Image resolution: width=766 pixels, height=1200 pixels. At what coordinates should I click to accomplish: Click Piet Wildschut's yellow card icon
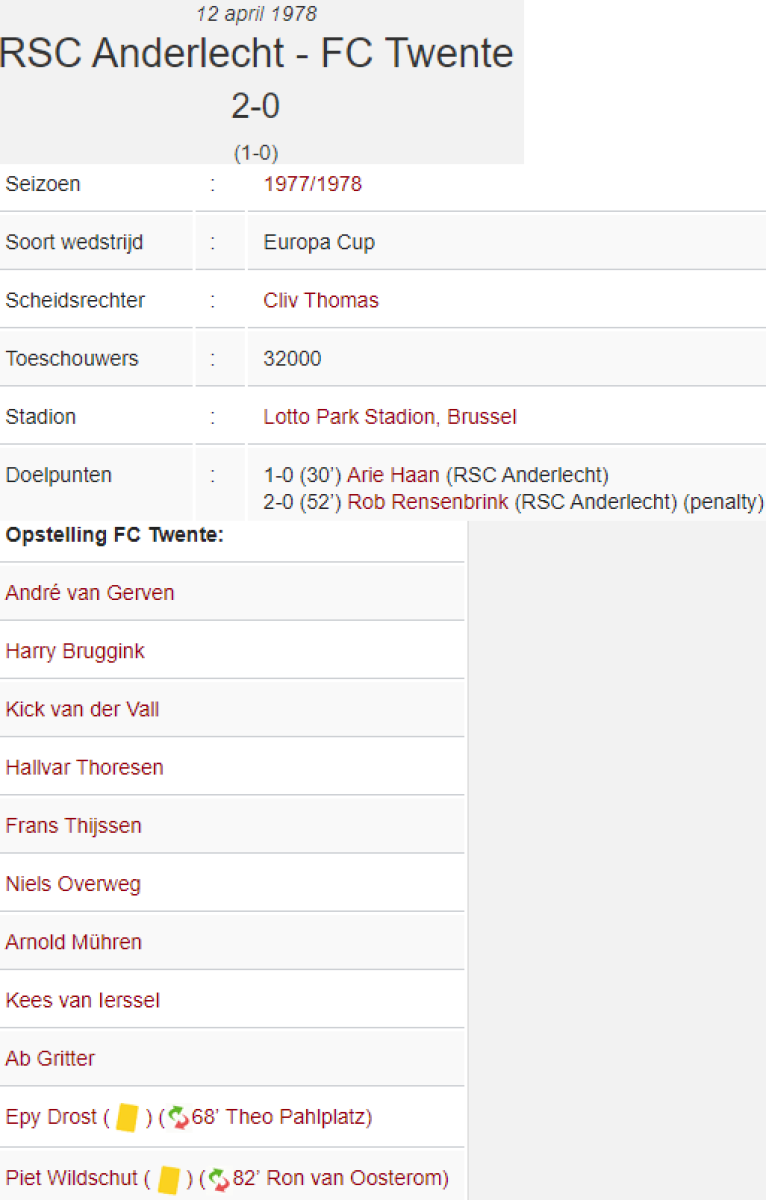click(x=169, y=1179)
